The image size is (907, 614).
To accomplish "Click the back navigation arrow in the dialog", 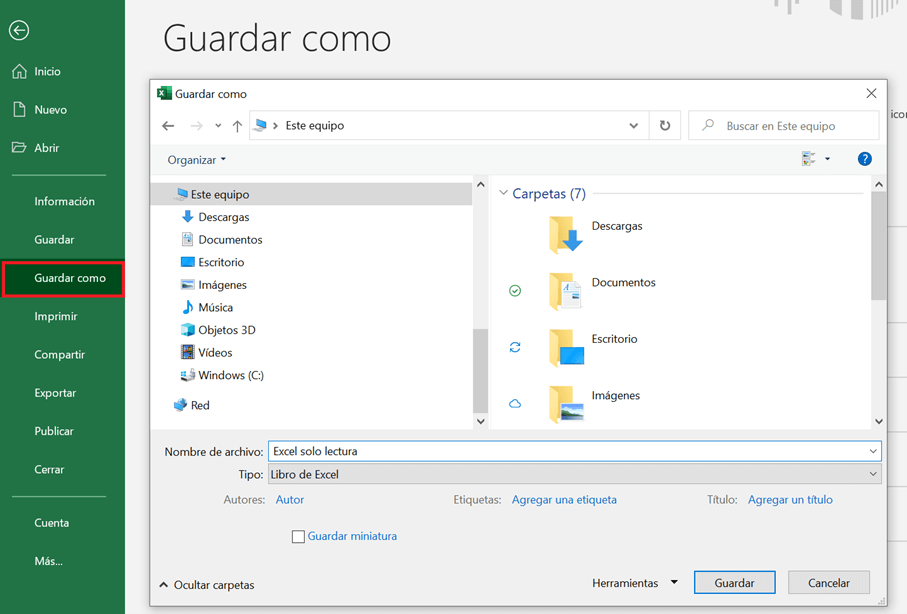I will (169, 125).
